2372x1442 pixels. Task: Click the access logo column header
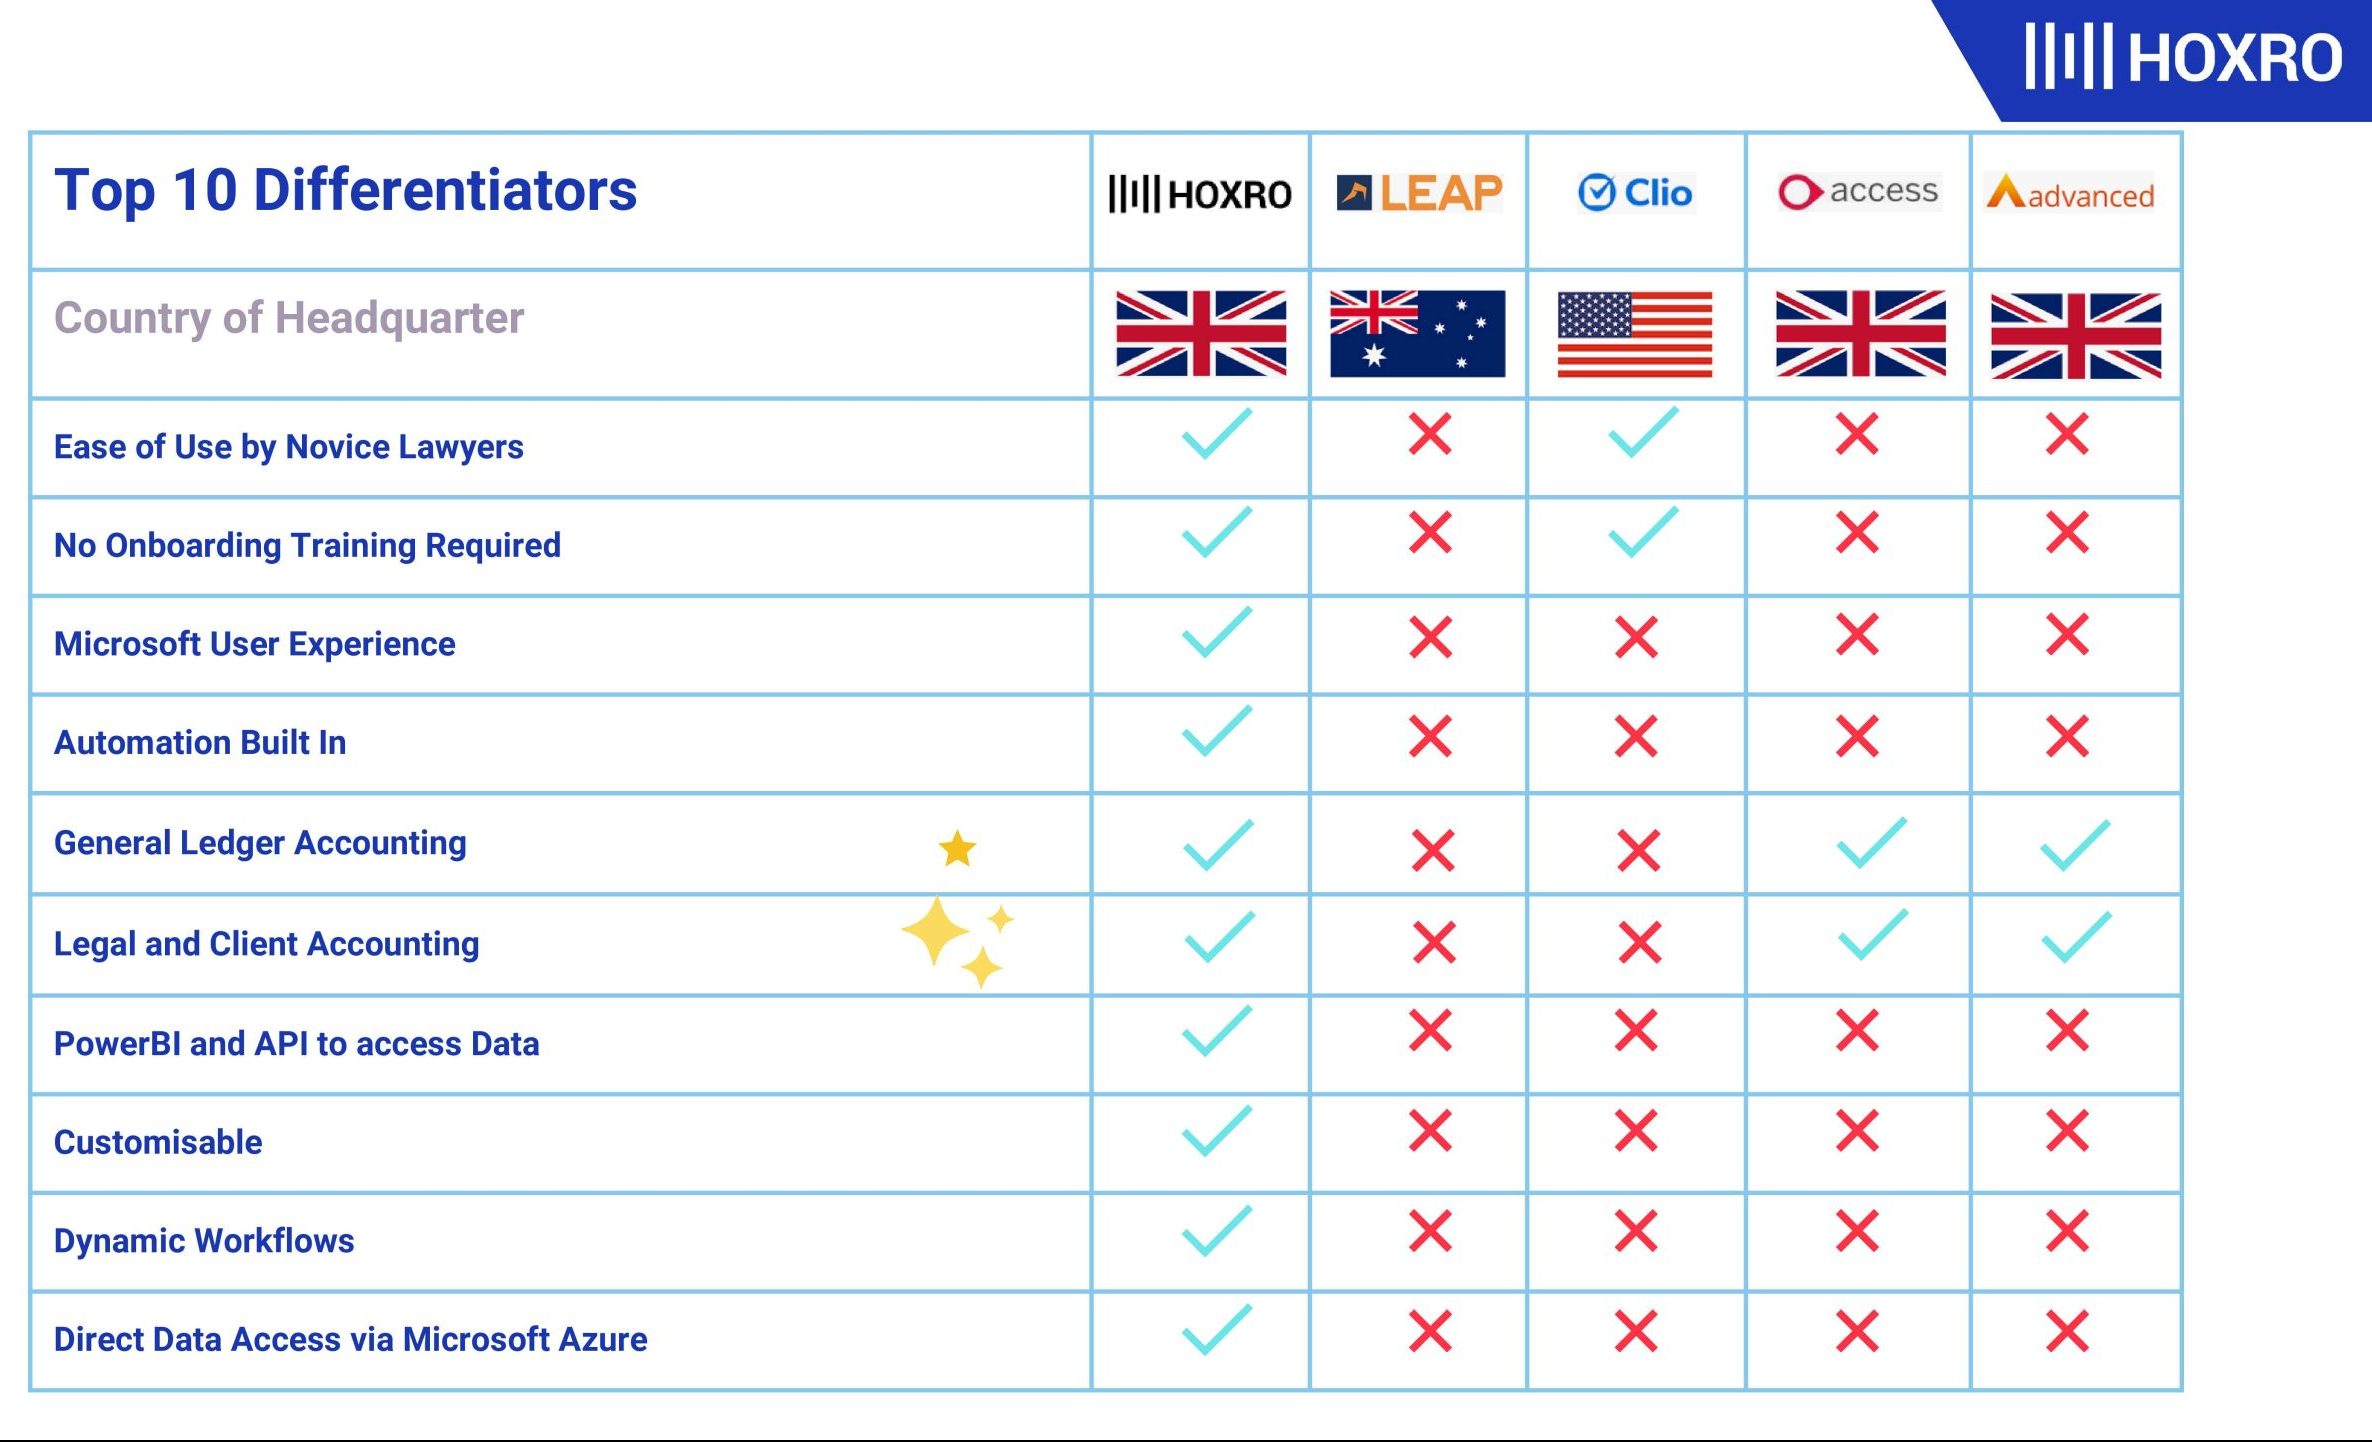pyautogui.click(x=1858, y=191)
